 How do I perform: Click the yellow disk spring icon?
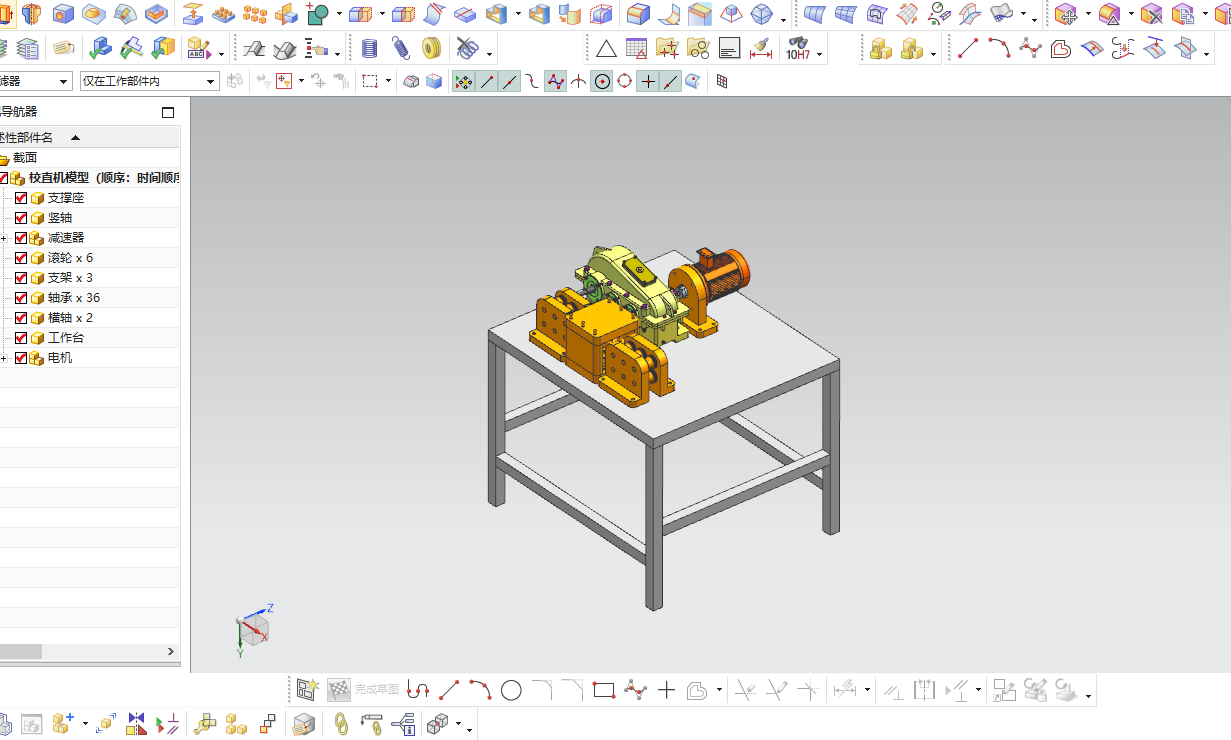[432, 48]
